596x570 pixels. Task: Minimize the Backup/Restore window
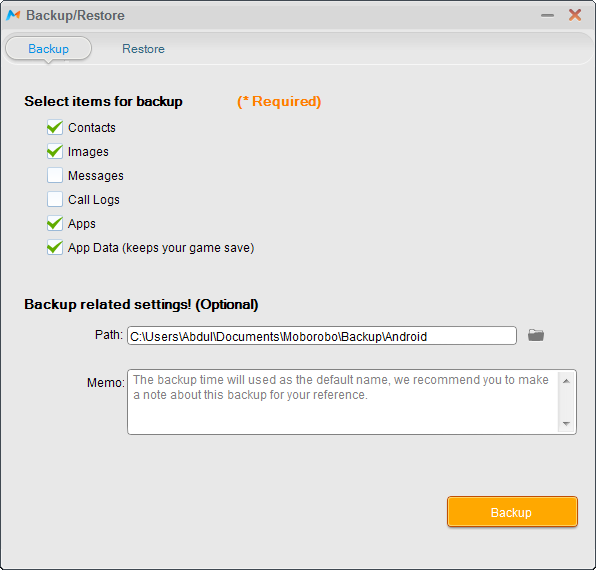pyautogui.click(x=547, y=16)
